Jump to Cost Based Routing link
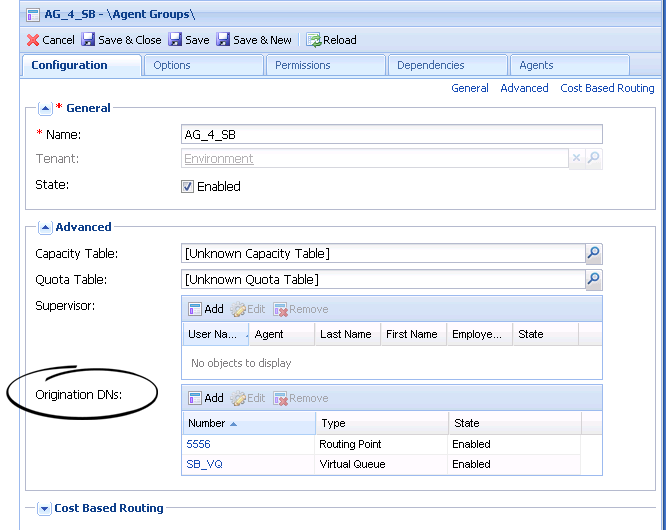The height and width of the screenshot is (530, 666). [x=607, y=88]
